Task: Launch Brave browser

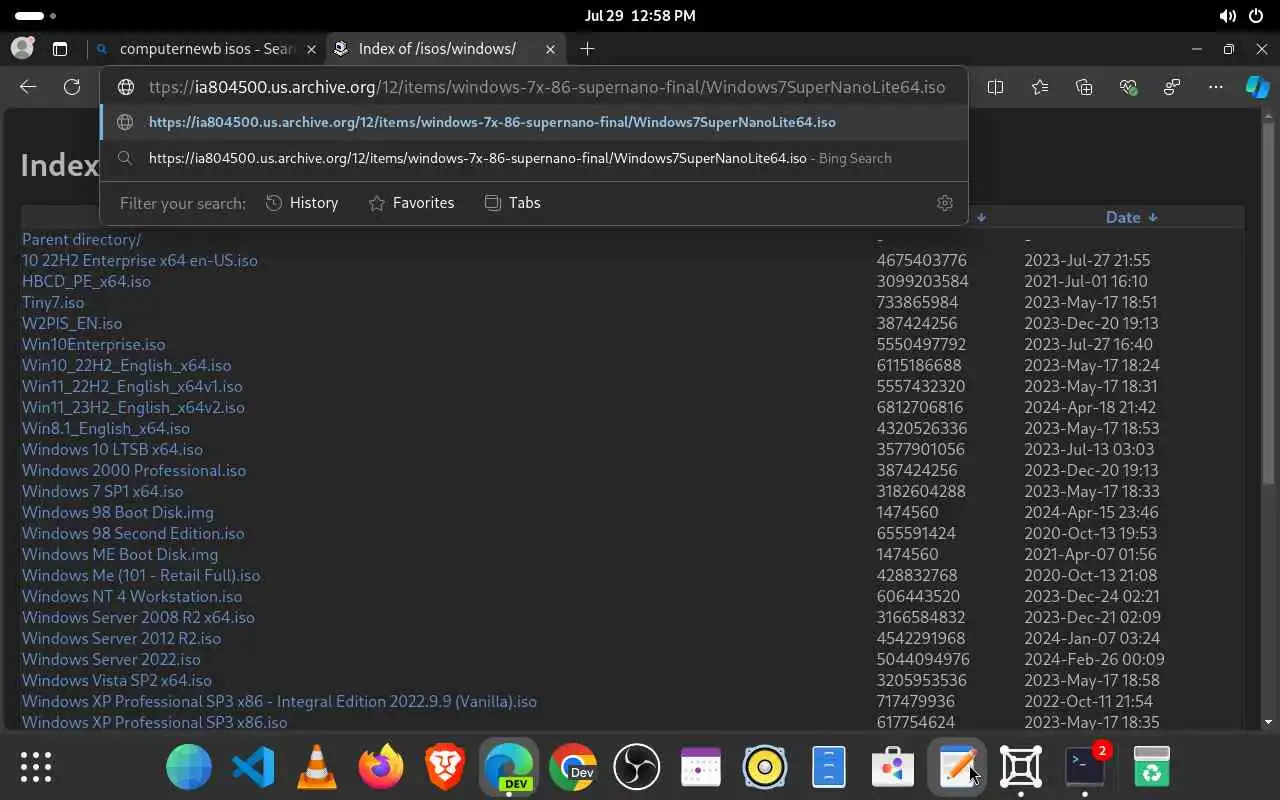Action: (x=445, y=767)
